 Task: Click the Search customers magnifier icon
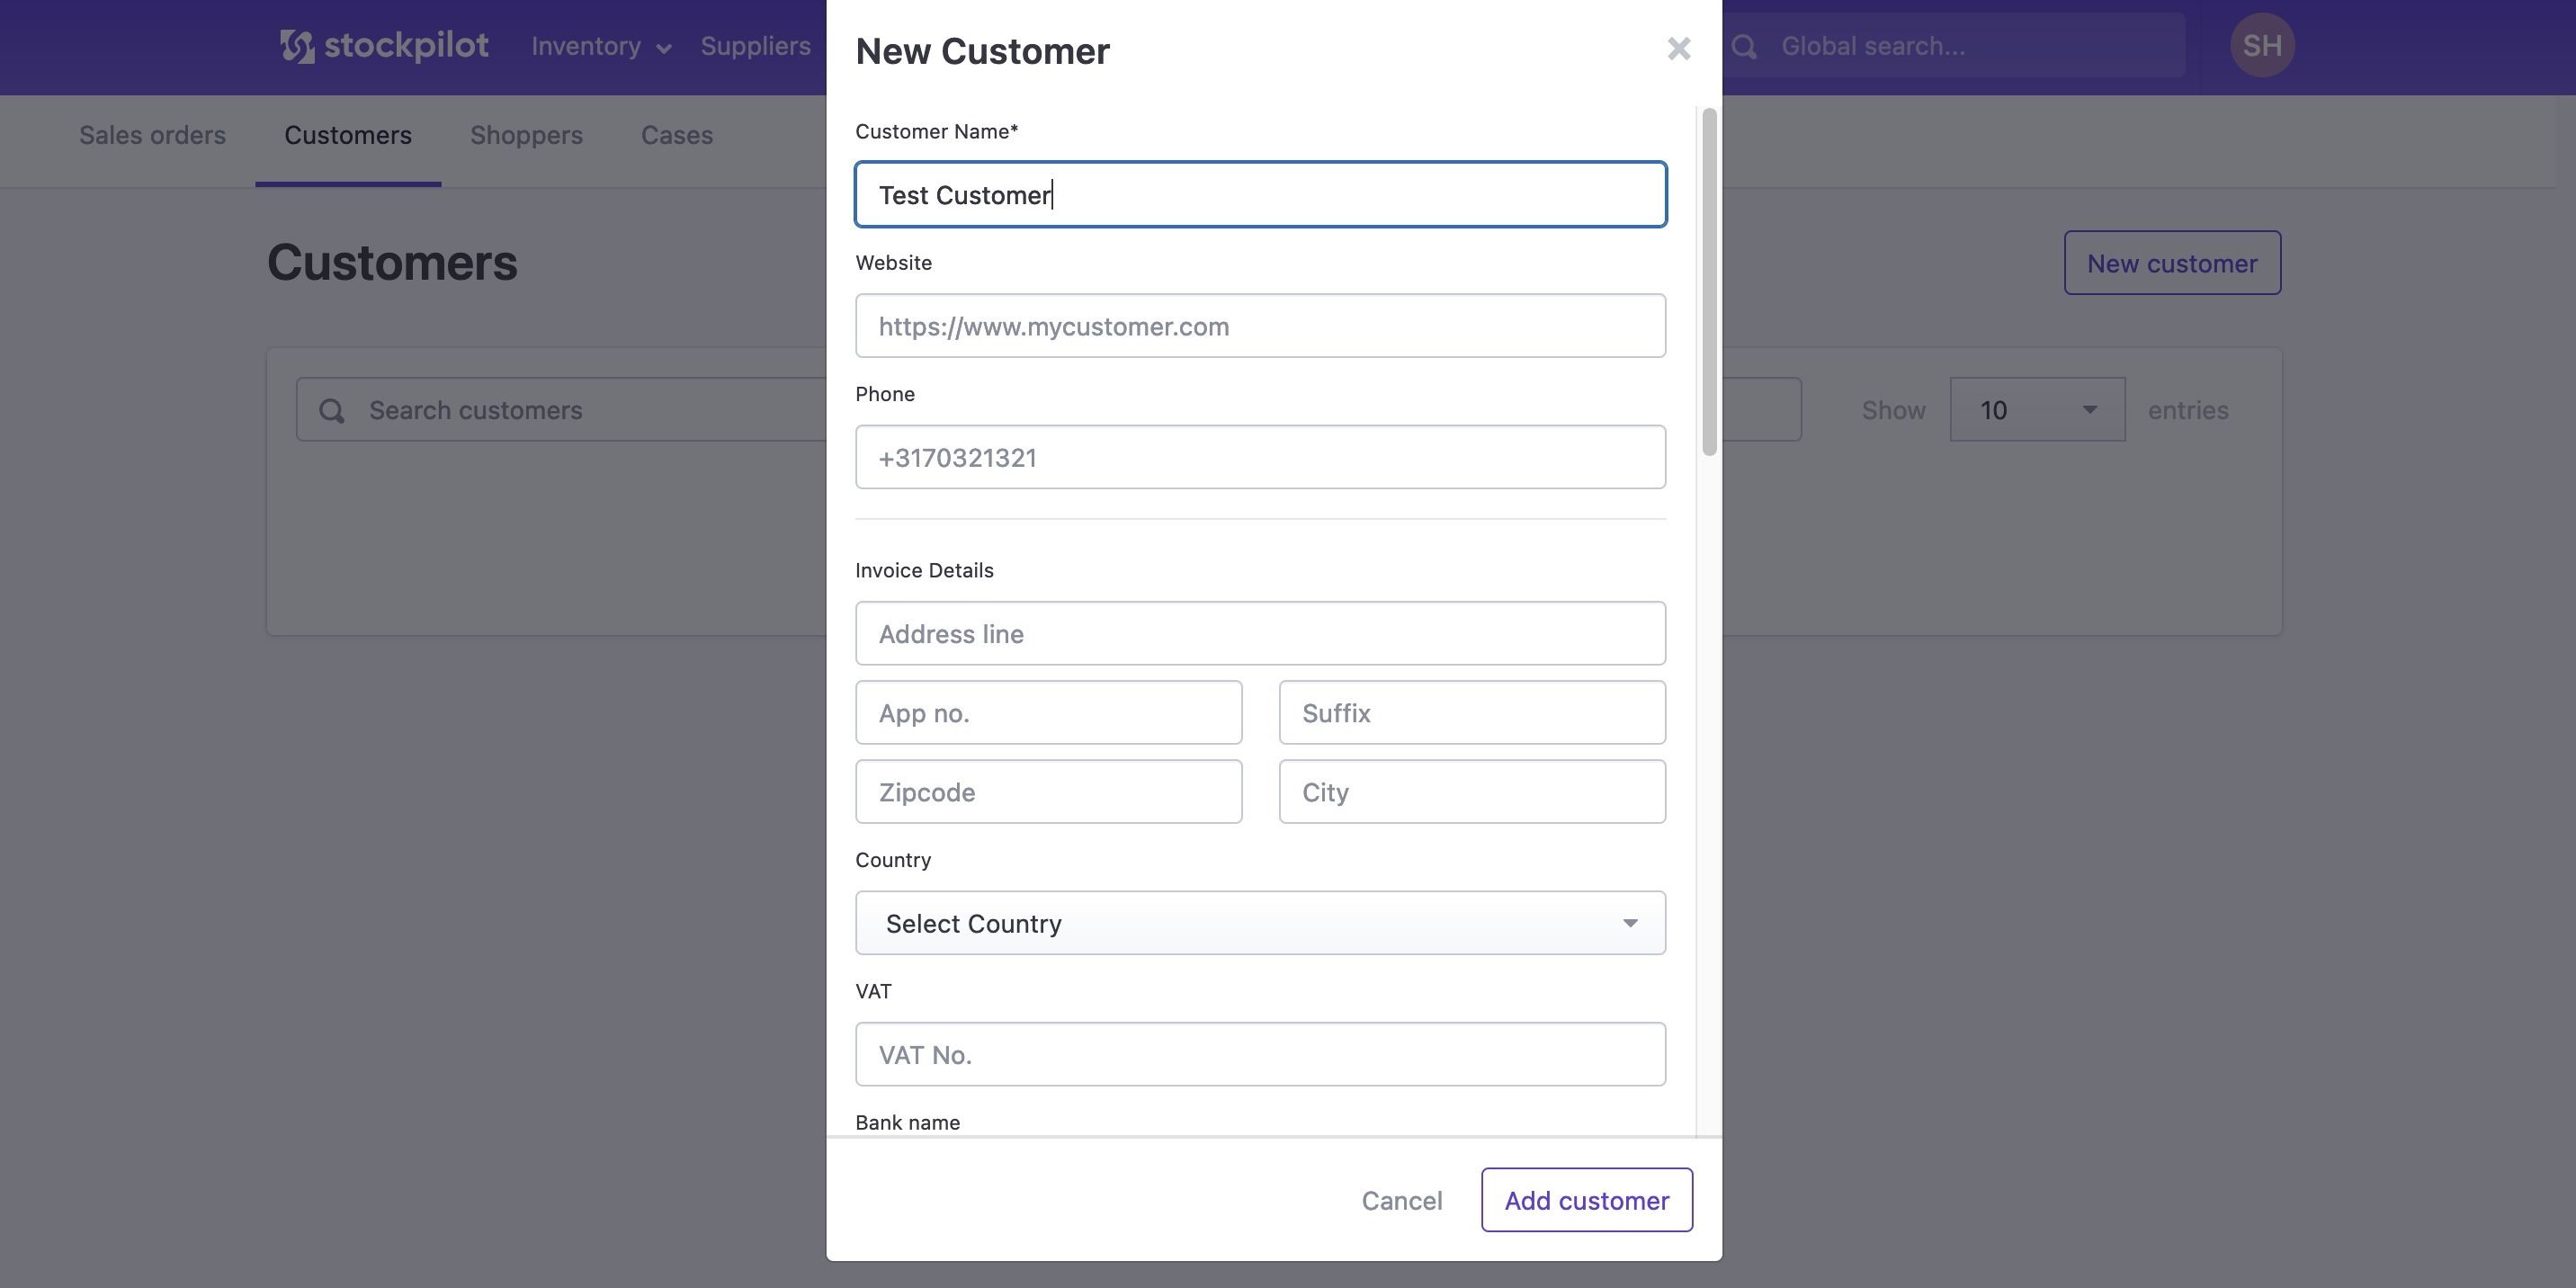(332, 410)
